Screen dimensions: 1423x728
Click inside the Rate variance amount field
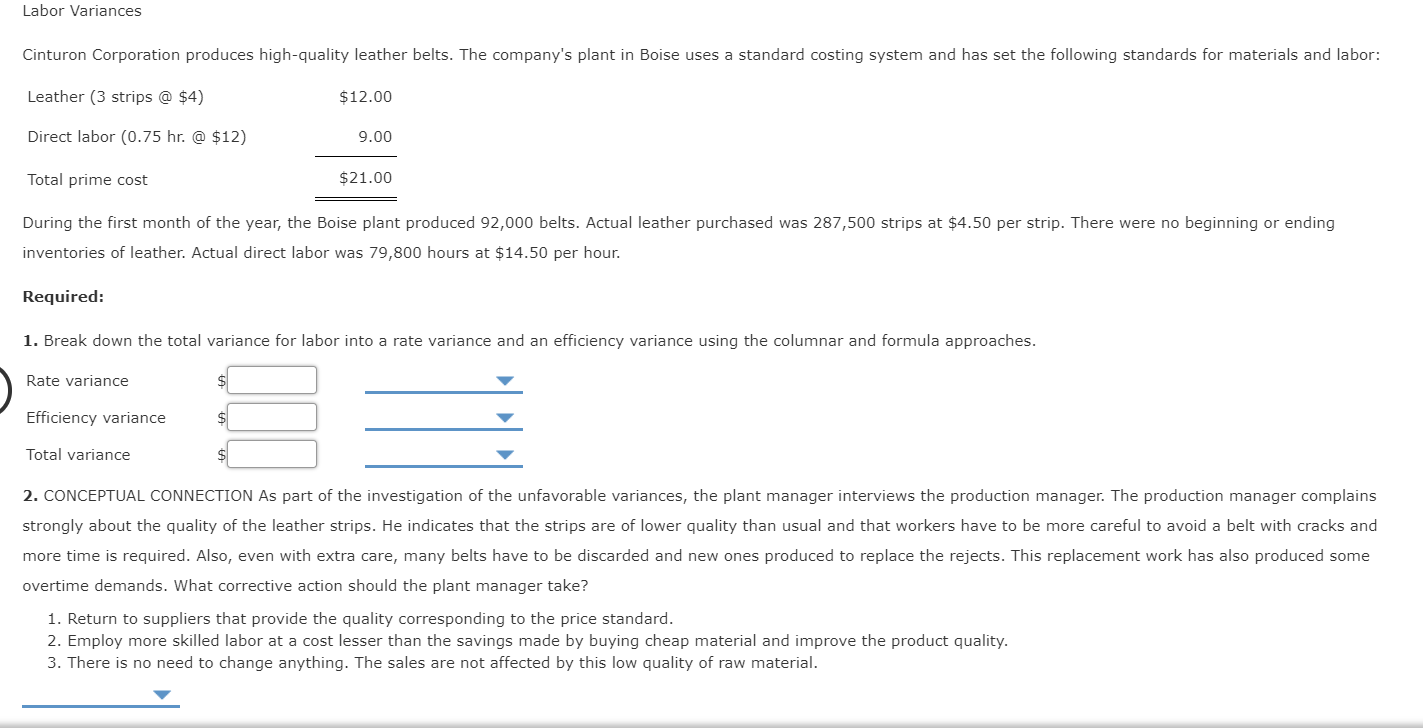271,380
